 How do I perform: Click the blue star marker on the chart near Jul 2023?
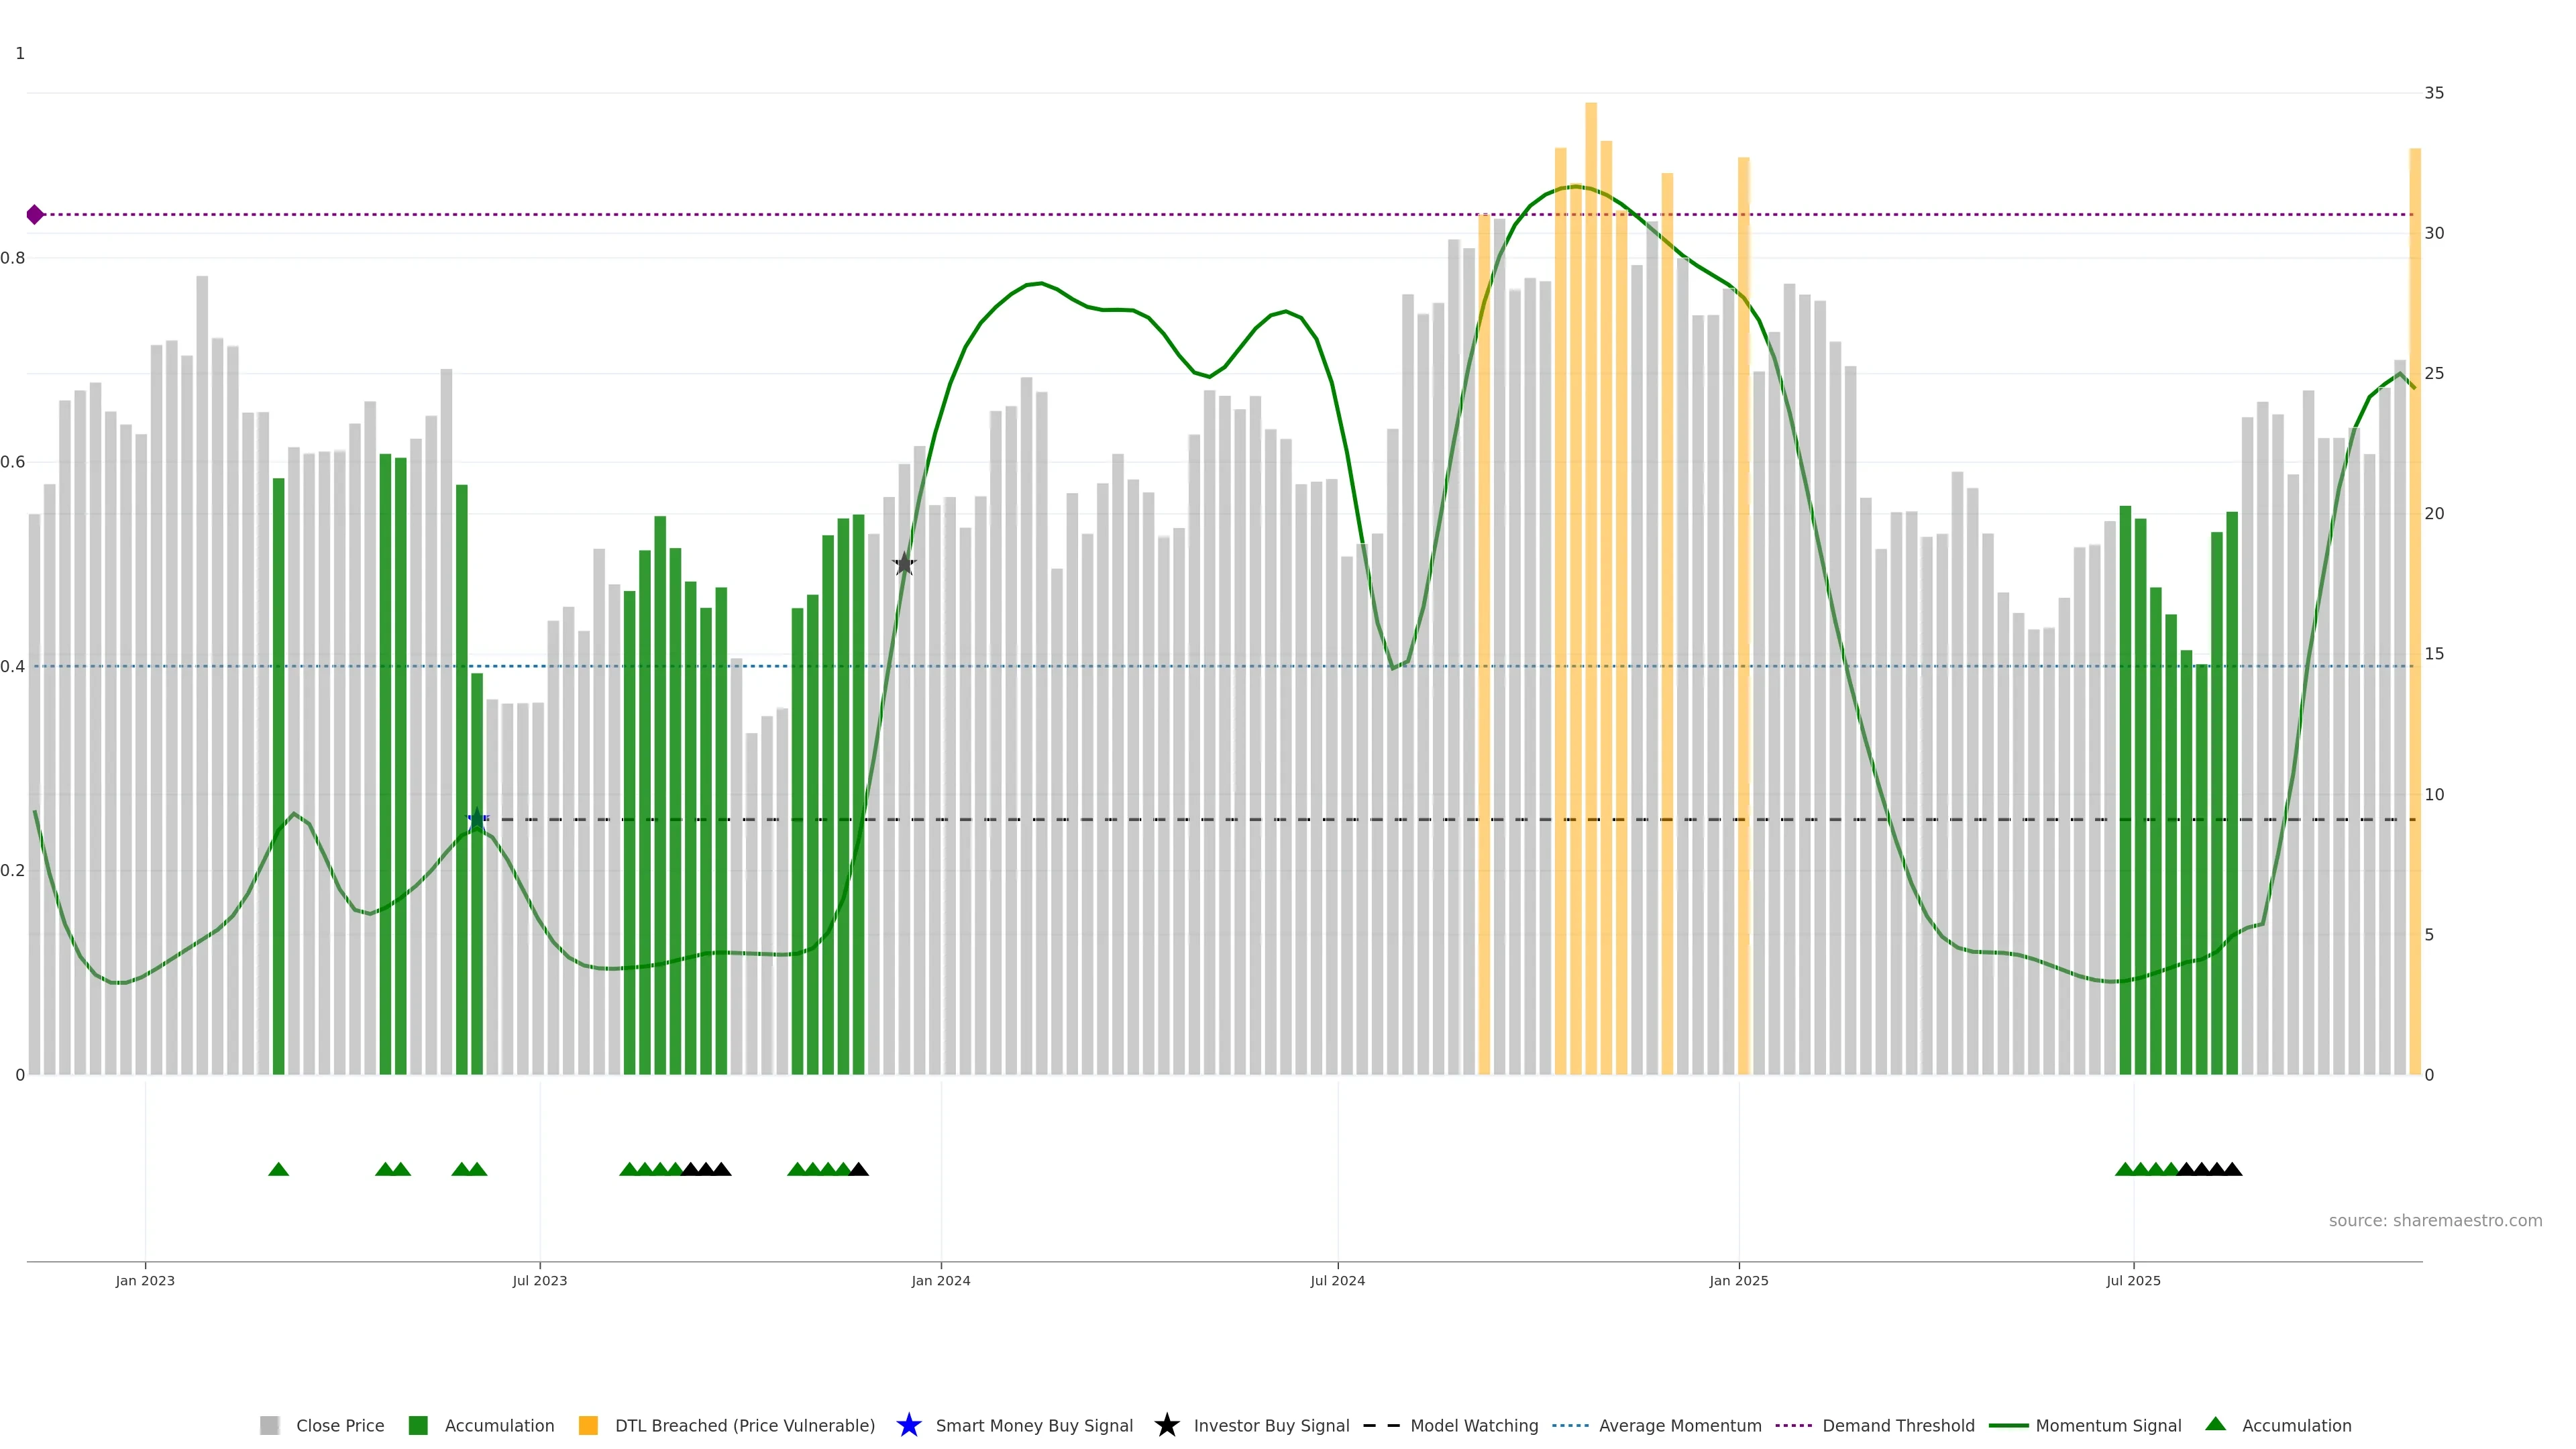[477, 819]
